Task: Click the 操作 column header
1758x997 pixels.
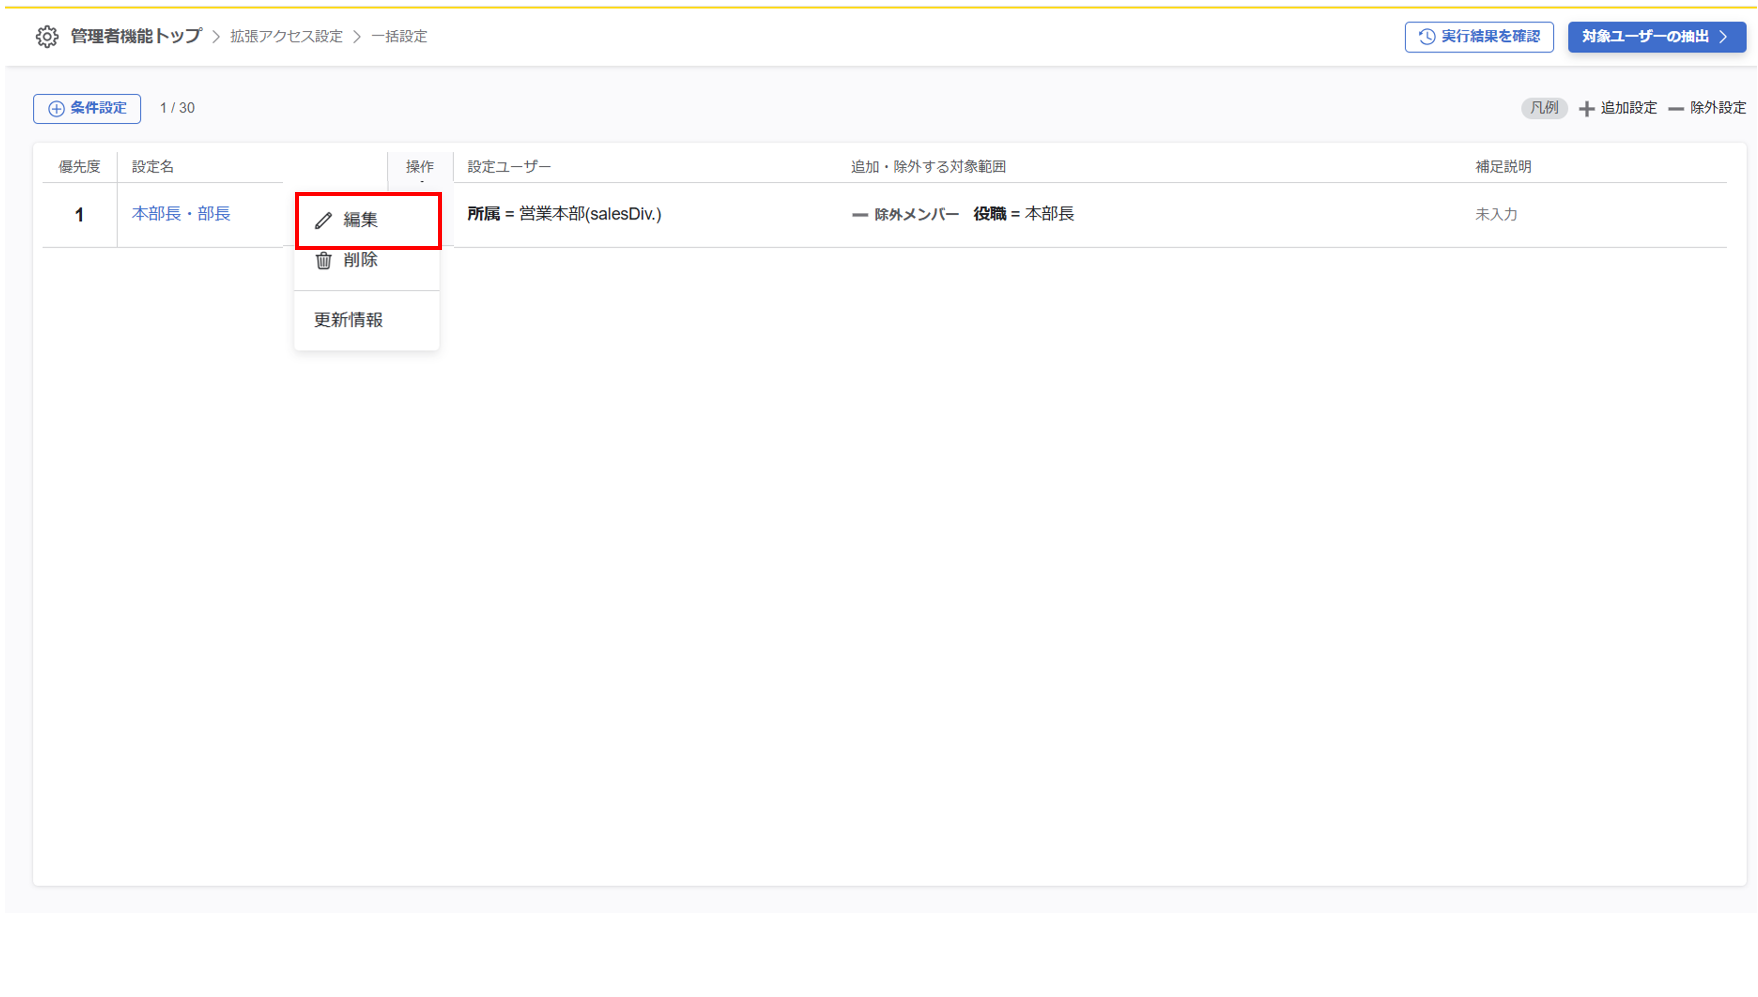Action: tap(420, 167)
